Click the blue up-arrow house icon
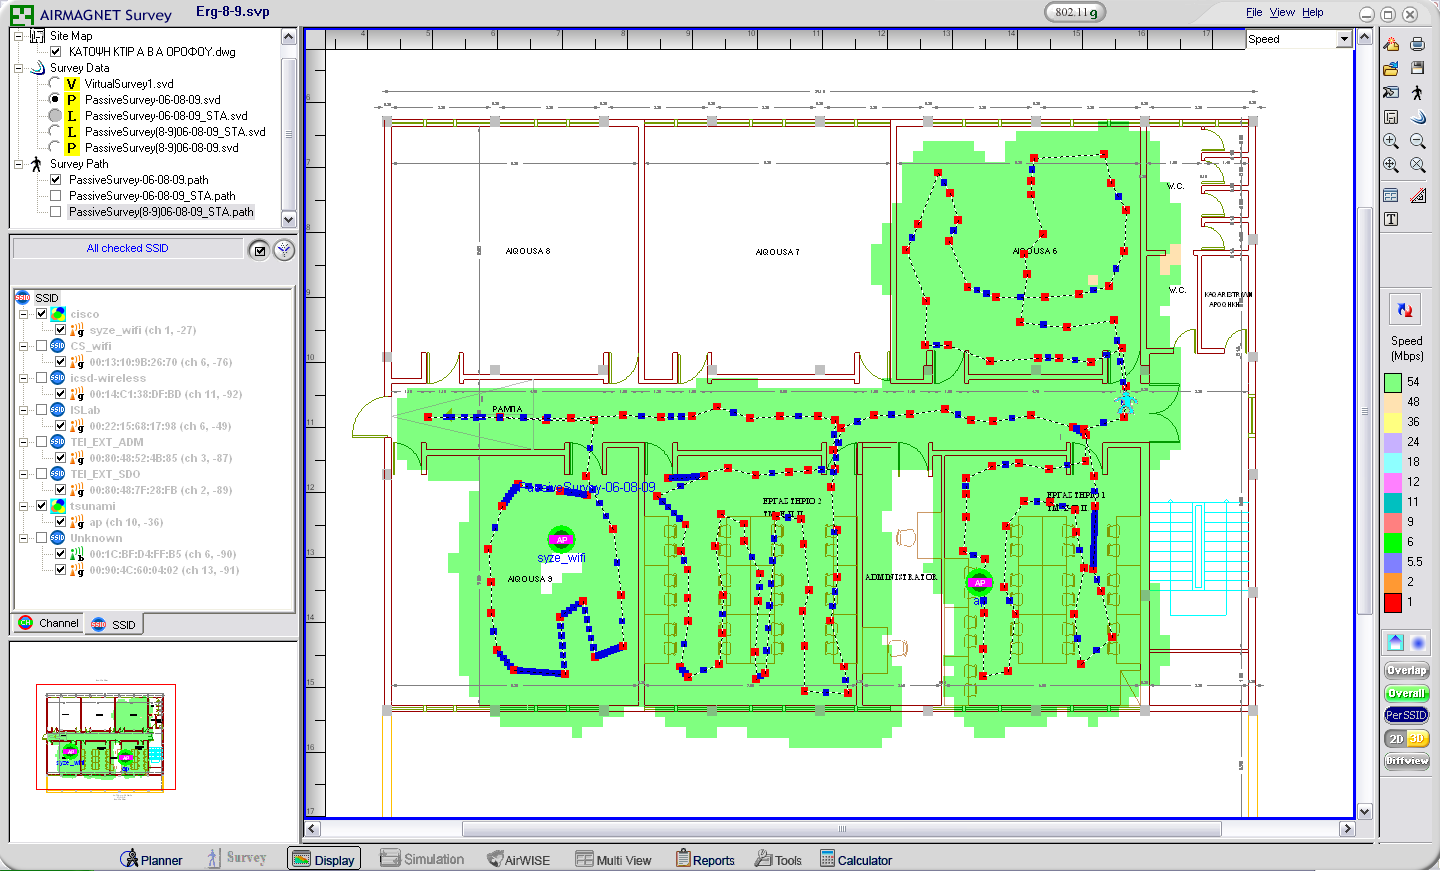Viewport: 1440px width, 871px height. tap(1395, 642)
